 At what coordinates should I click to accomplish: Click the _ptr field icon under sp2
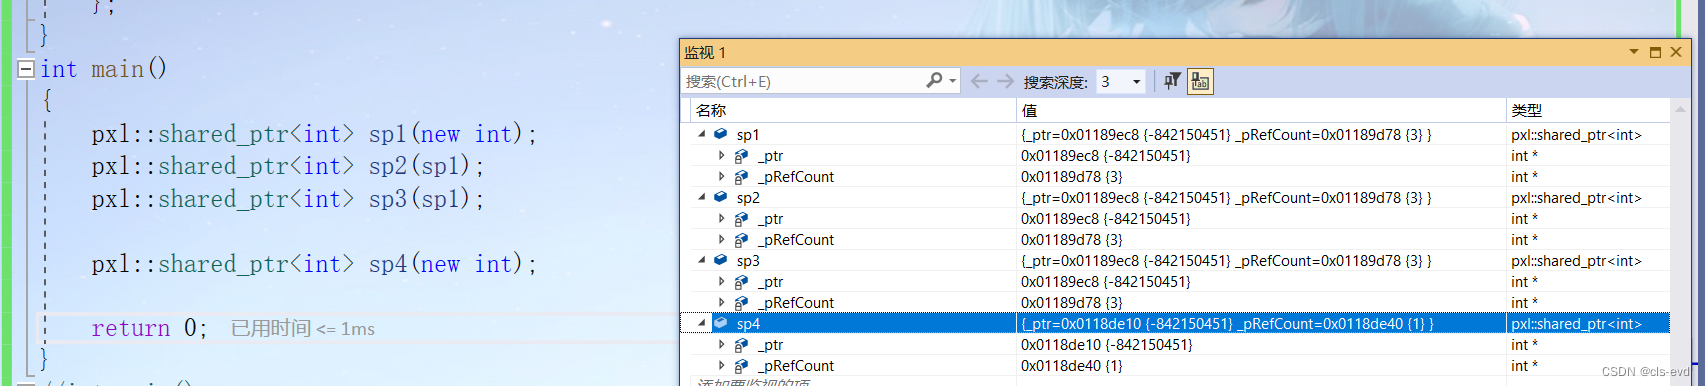741,218
